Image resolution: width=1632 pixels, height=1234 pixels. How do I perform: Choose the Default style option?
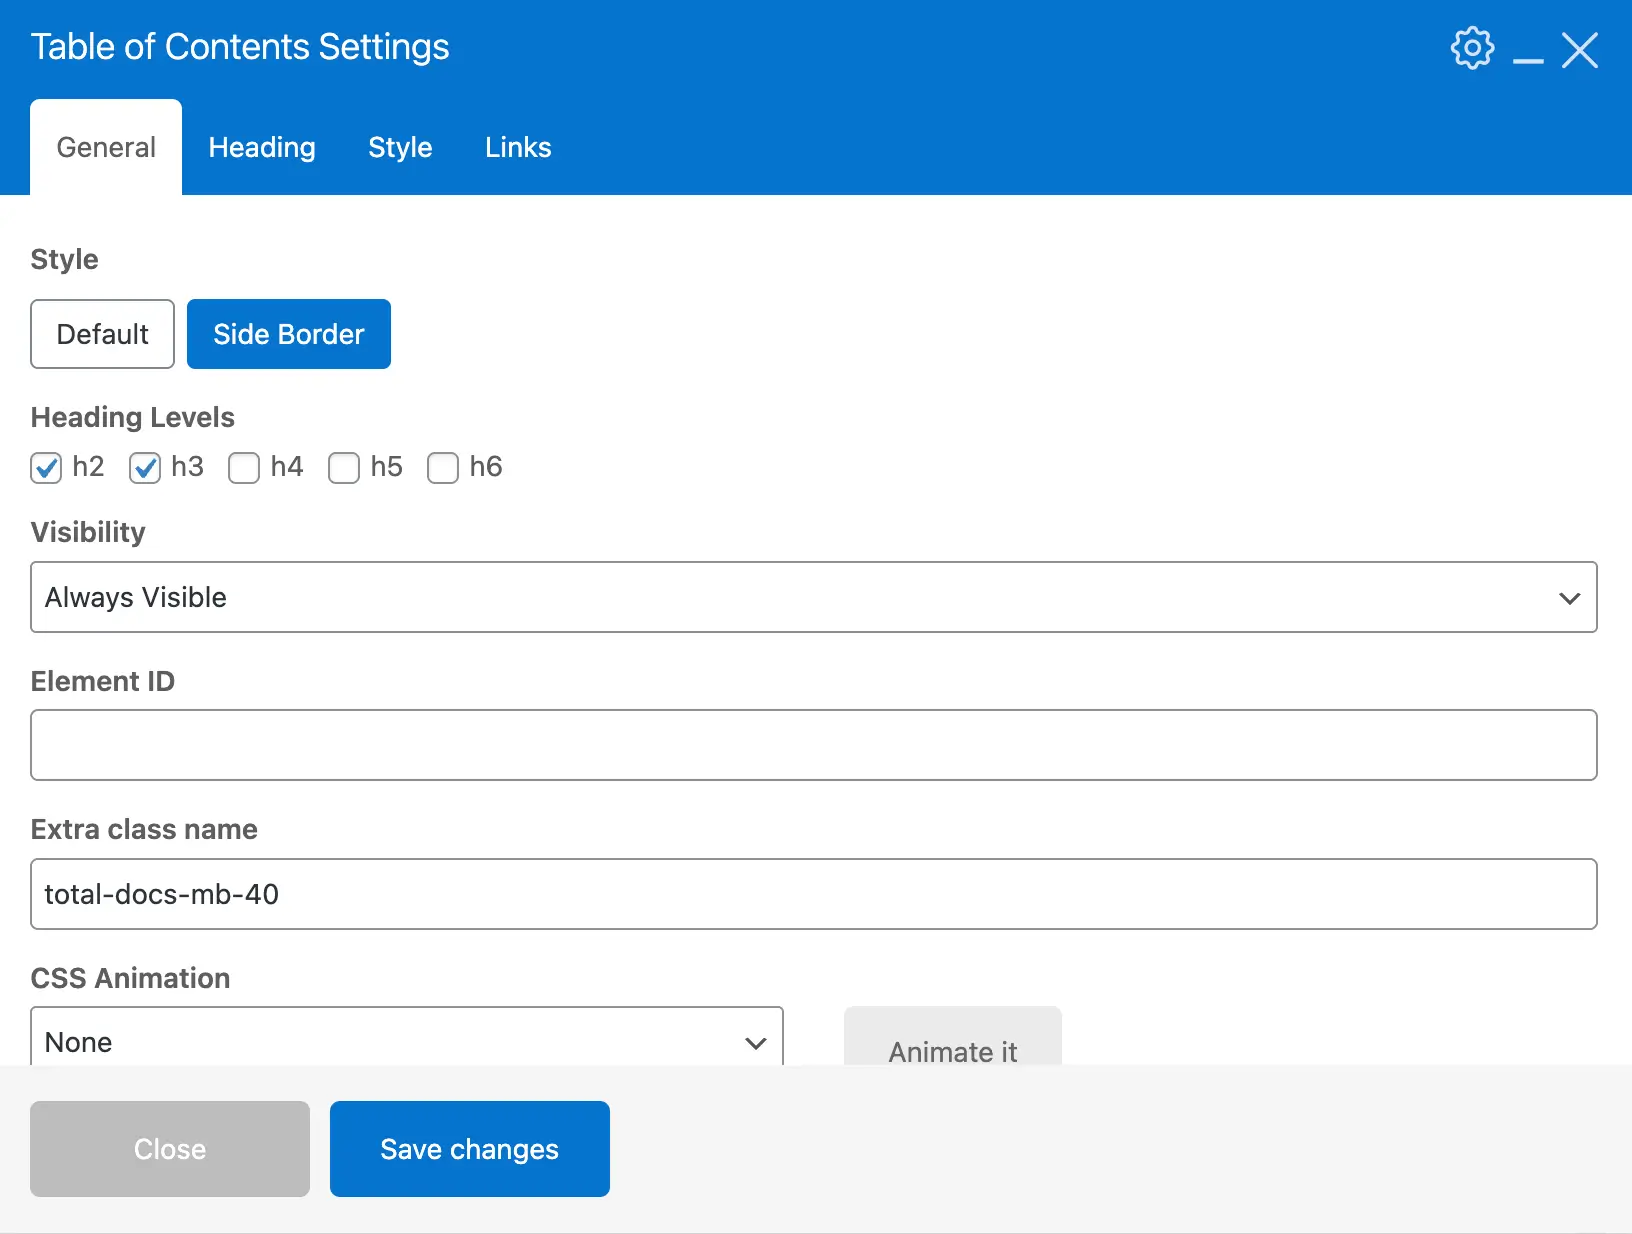click(102, 334)
